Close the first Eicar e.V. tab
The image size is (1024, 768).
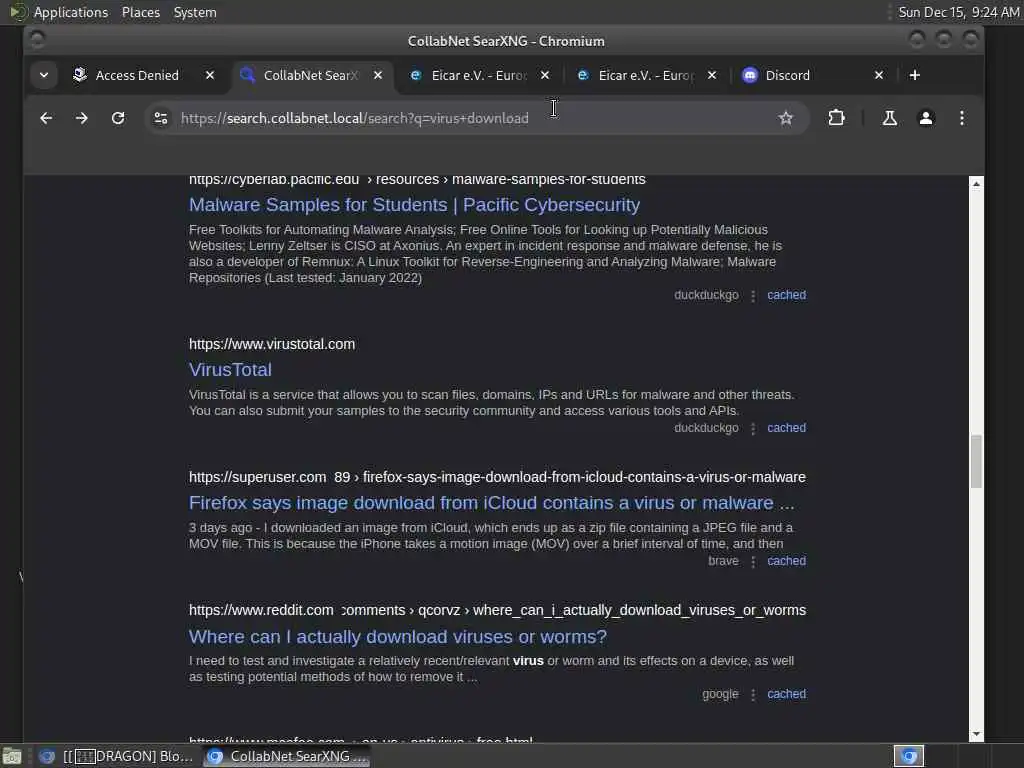(545, 75)
